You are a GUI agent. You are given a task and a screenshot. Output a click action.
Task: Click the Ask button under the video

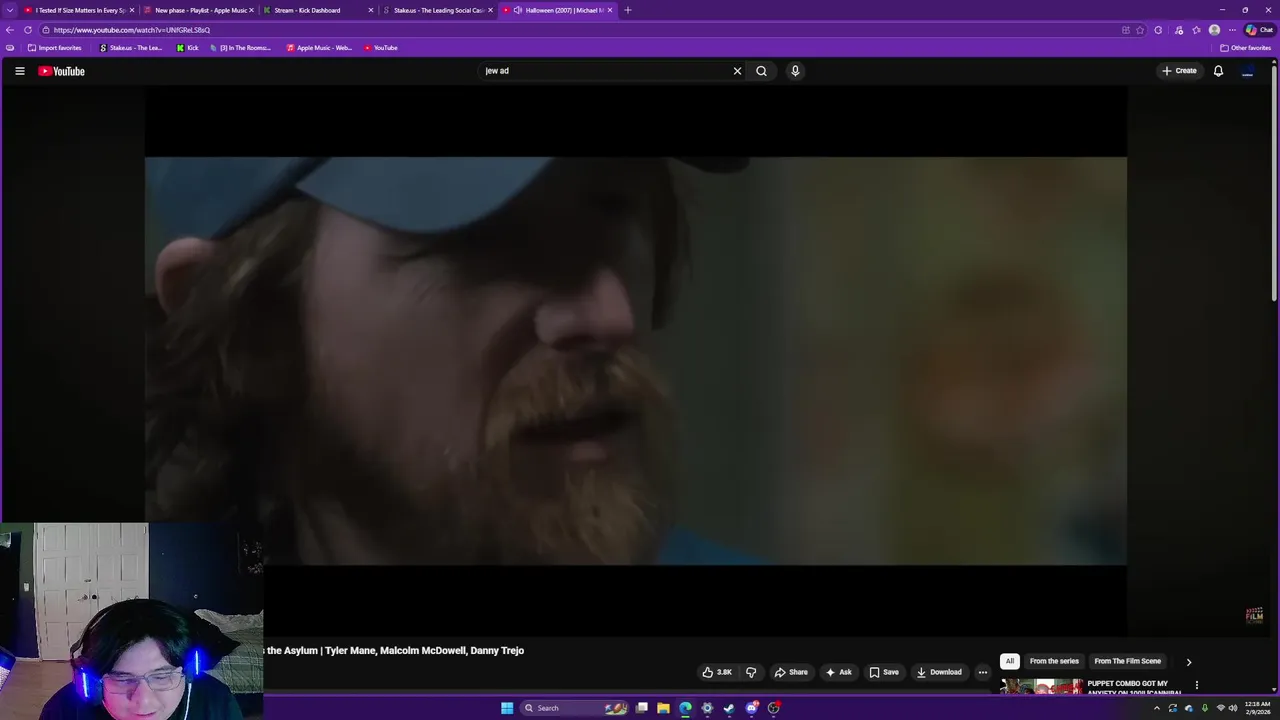pos(839,672)
